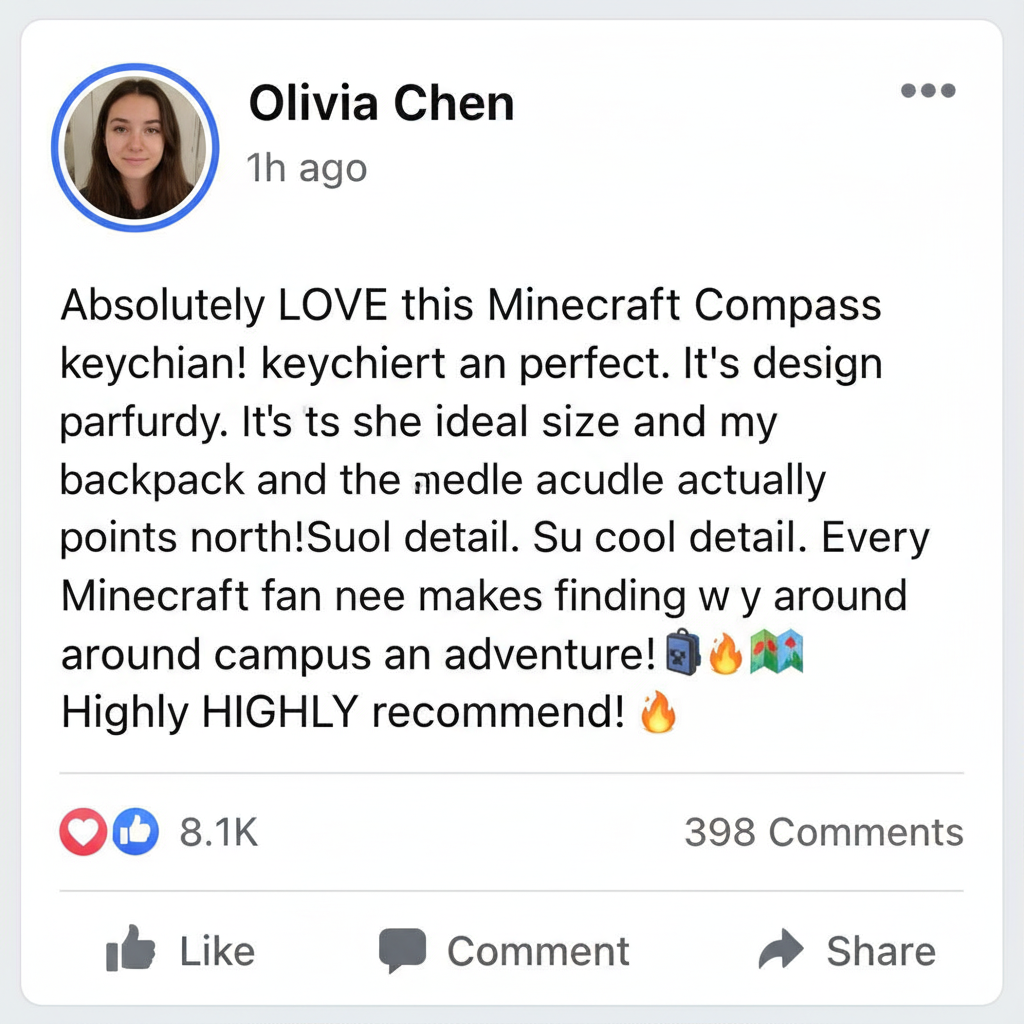Click the red heart reaction icon
1024x1024 pixels.
pyautogui.click(x=82, y=832)
